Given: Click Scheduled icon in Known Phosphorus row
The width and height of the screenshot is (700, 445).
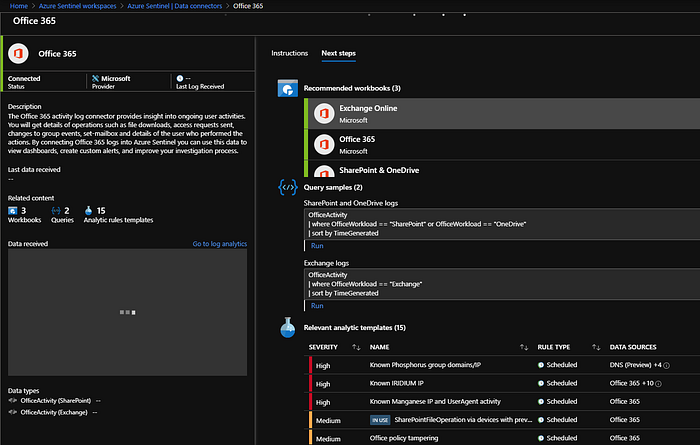Looking at the screenshot, I should pyautogui.click(x=541, y=365).
